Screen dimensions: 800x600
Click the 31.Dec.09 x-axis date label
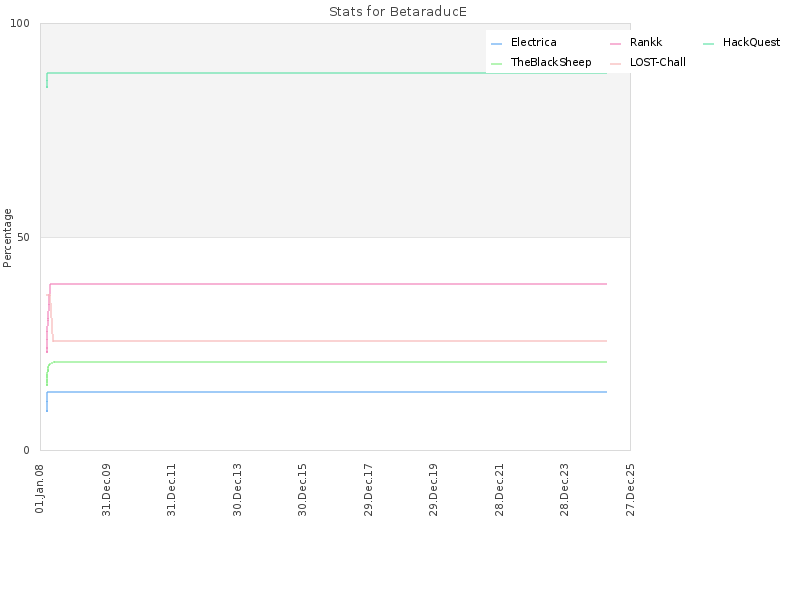106,490
